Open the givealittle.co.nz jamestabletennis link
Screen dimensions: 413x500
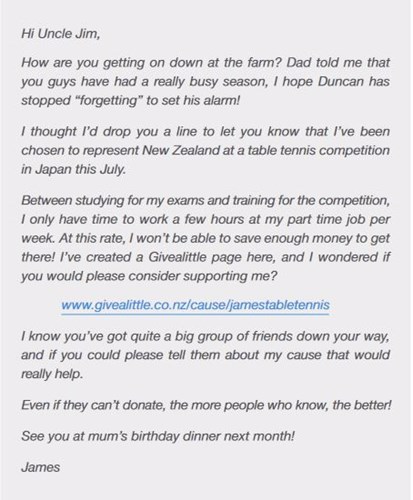196,305
